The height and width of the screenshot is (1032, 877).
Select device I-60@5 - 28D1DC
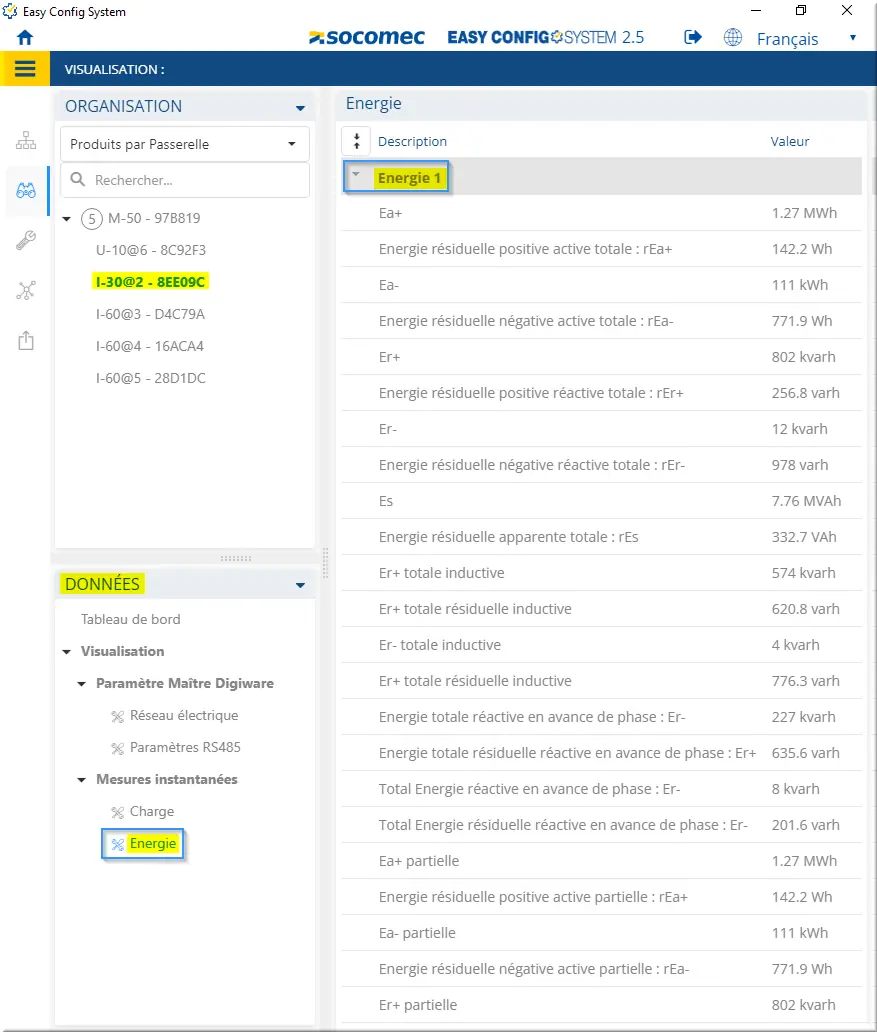(151, 378)
